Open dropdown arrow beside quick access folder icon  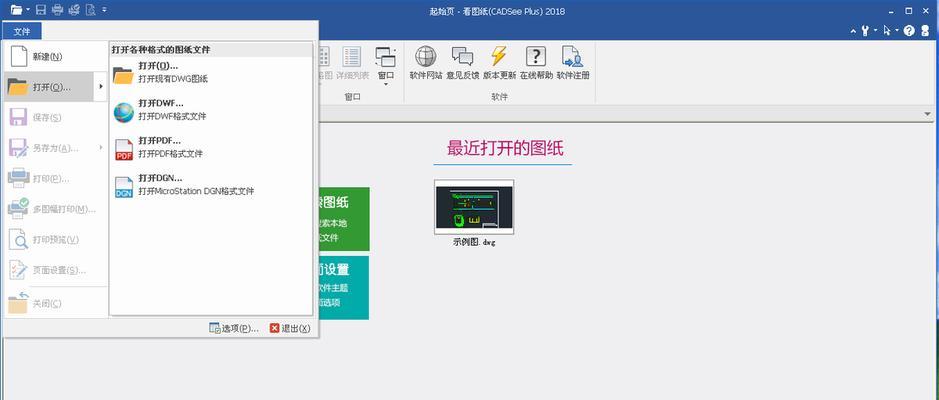[x=28, y=10]
